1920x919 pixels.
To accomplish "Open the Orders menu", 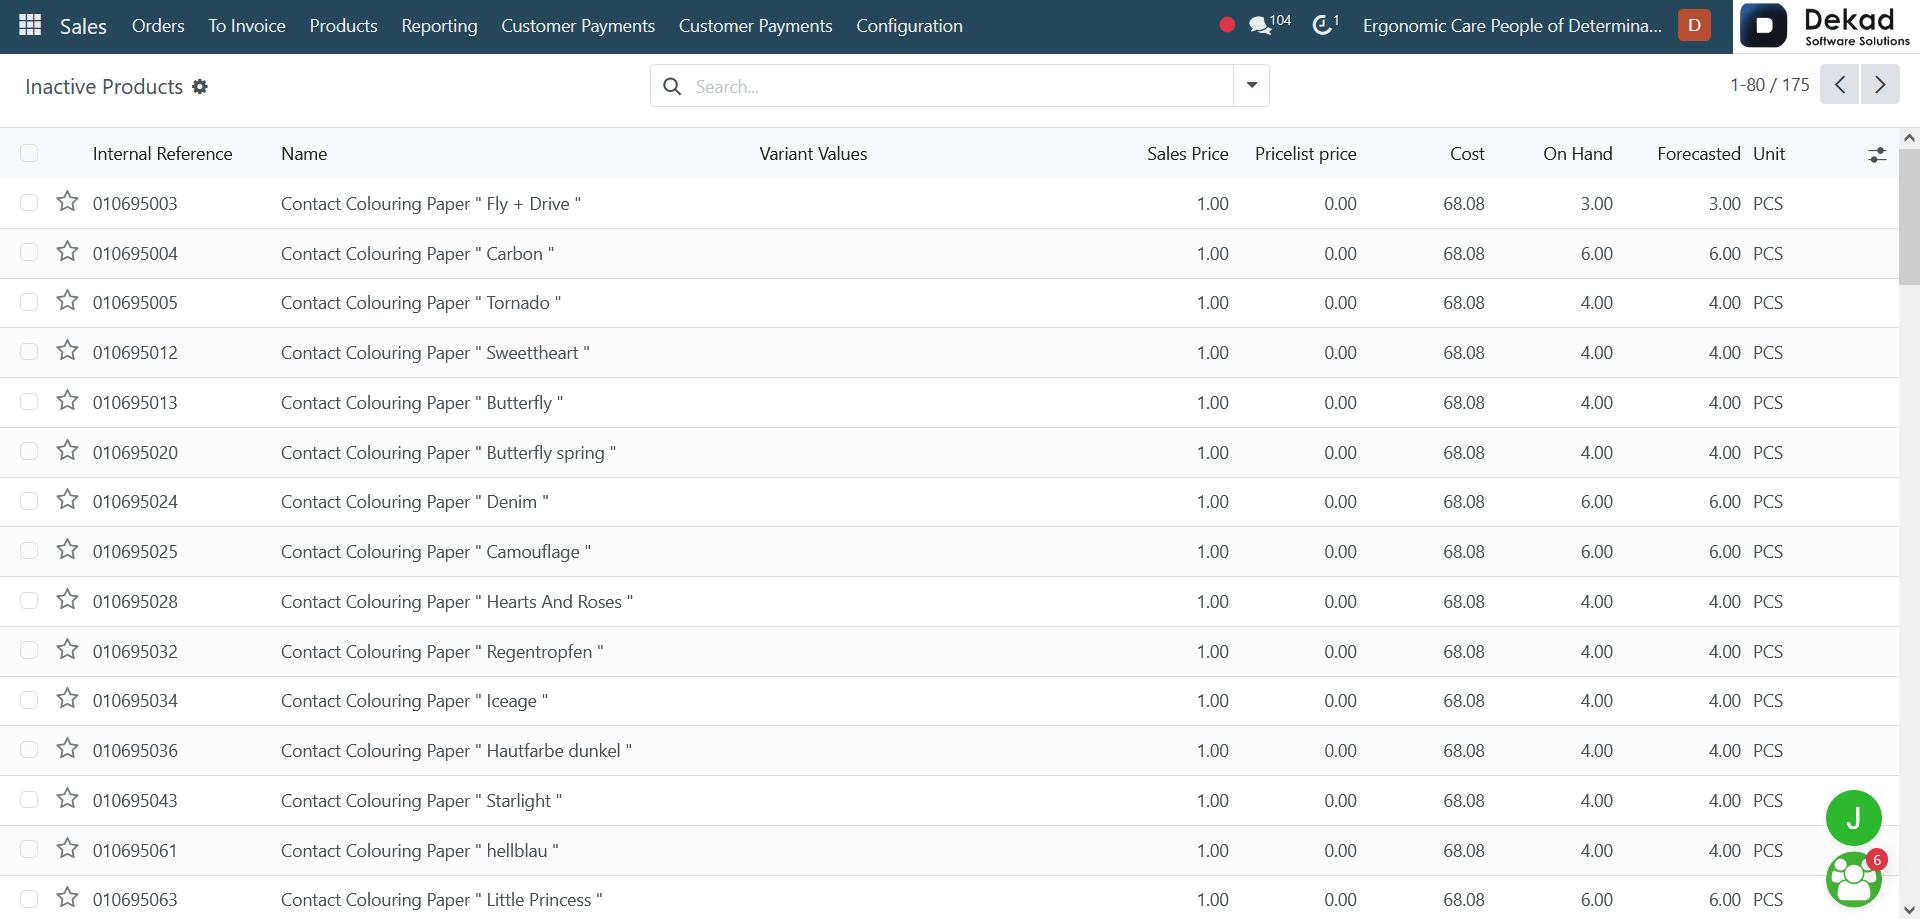I will tap(158, 26).
